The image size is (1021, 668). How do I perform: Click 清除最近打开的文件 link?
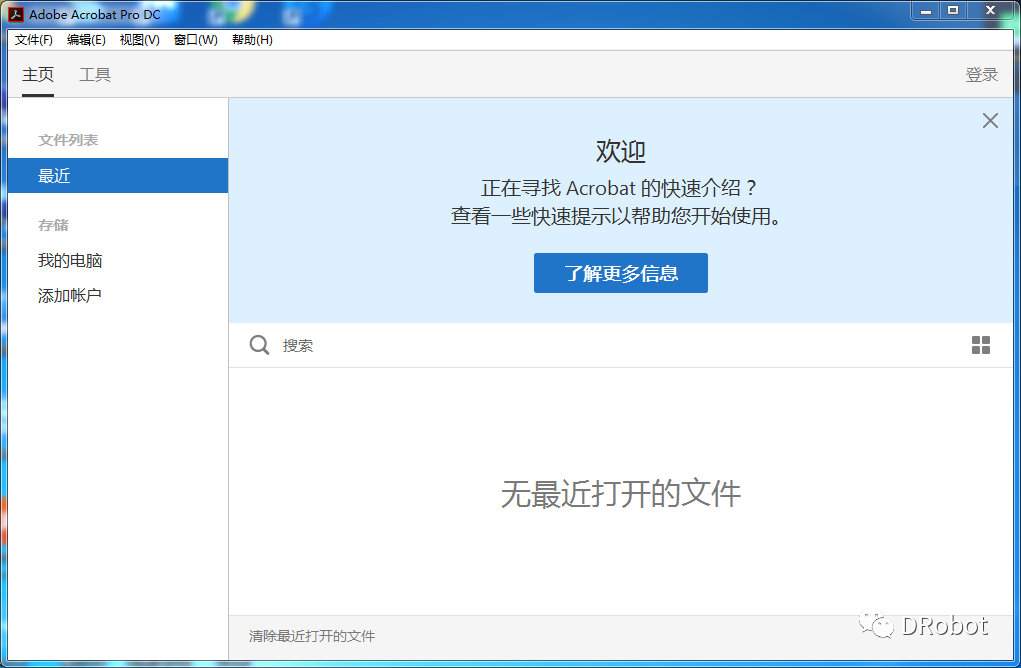click(312, 636)
